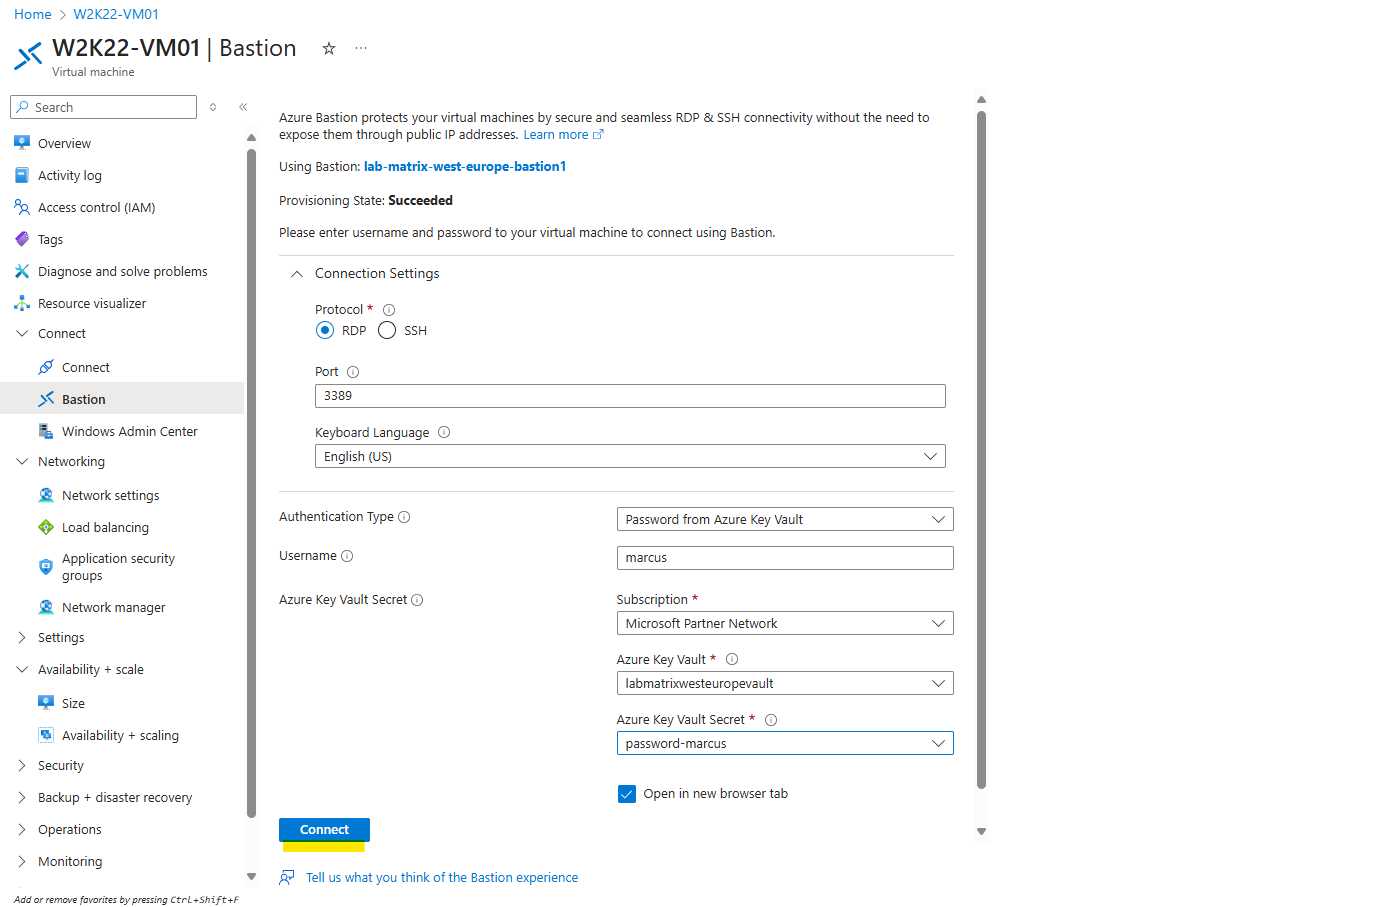Click the Load balancing diamond icon
The height and width of the screenshot is (907, 1376).
(x=46, y=527)
